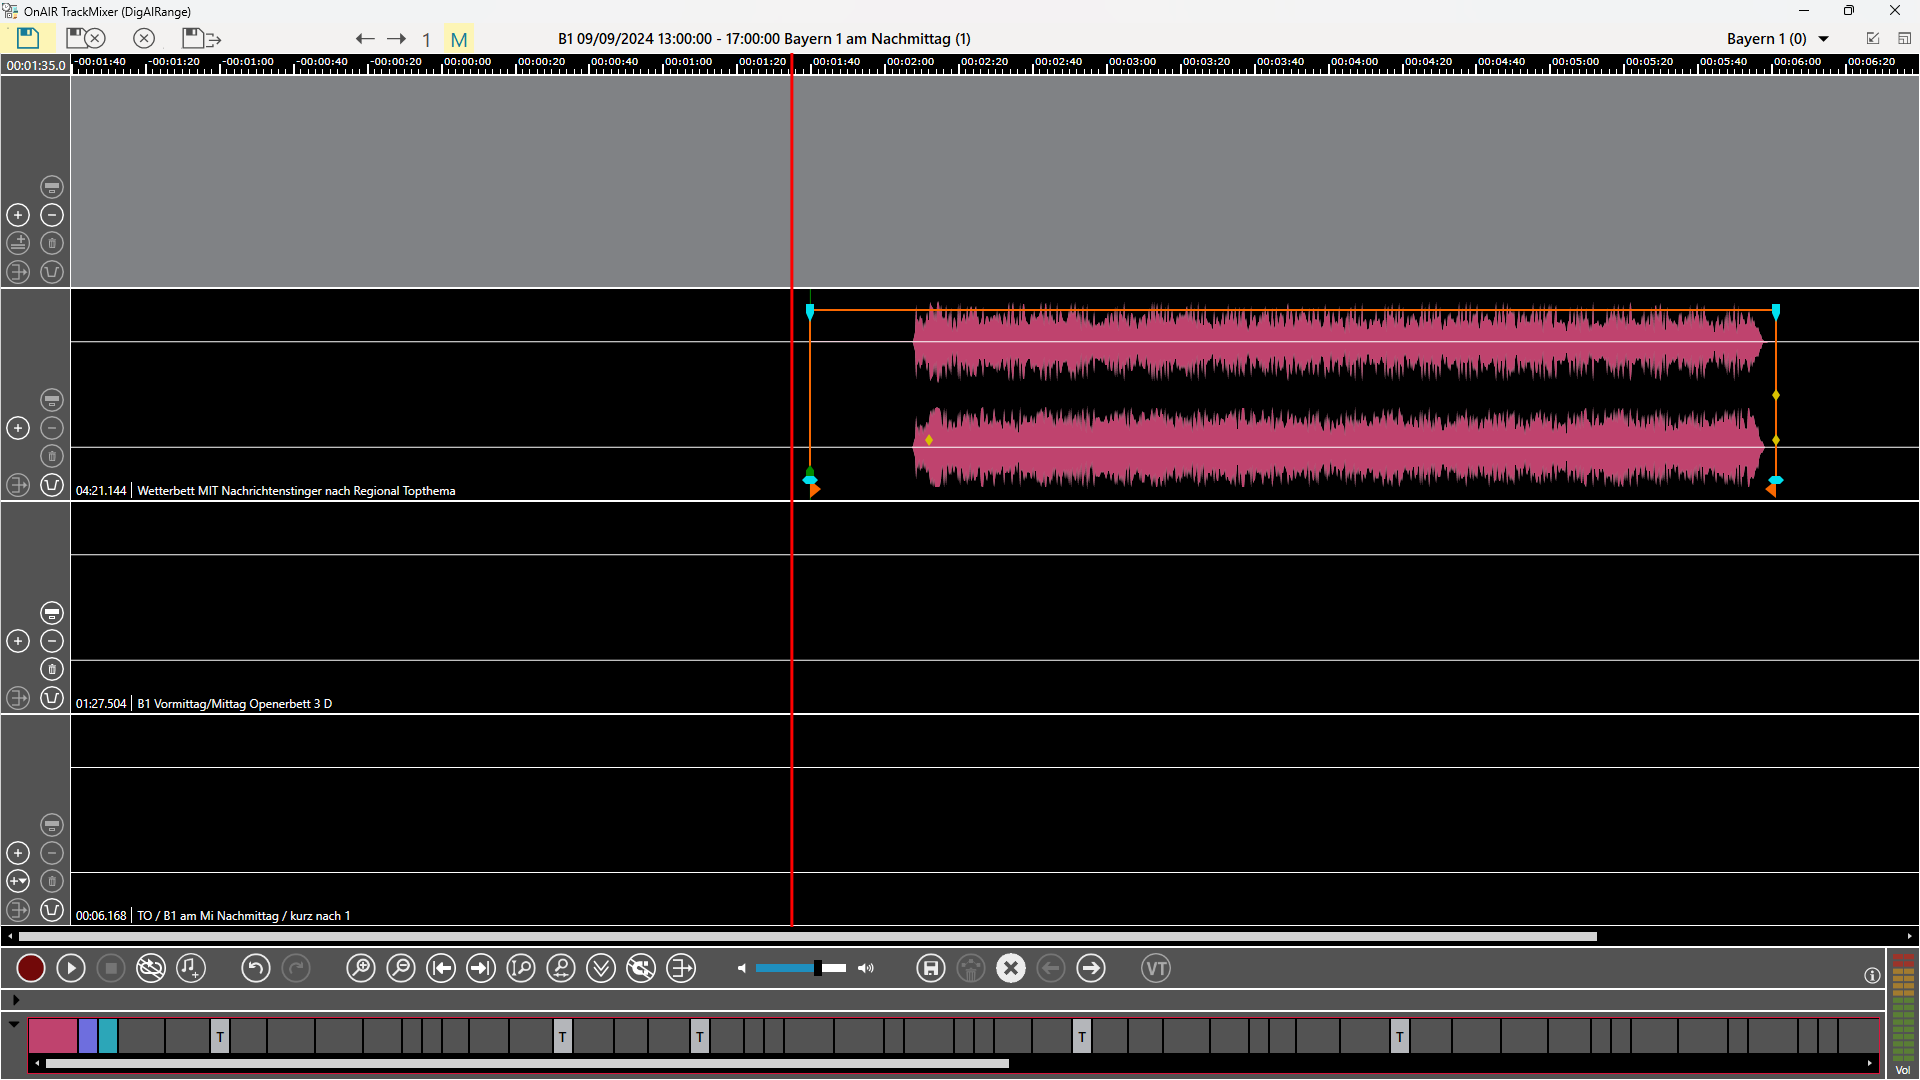This screenshot has height=1080, width=1920.
Task: Click the red Record button
Action: [31, 968]
